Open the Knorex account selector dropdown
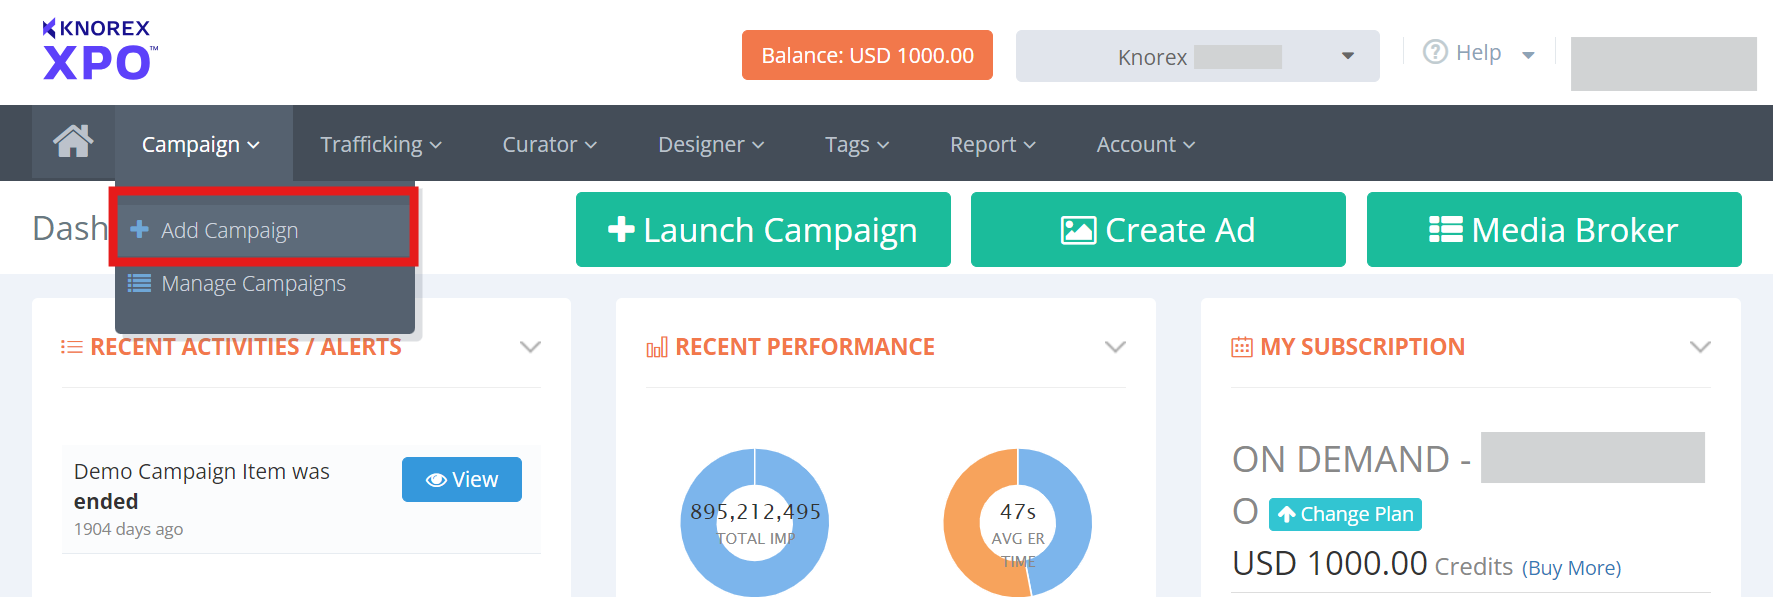This screenshot has width=1773, height=597. tap(1197, 56)
